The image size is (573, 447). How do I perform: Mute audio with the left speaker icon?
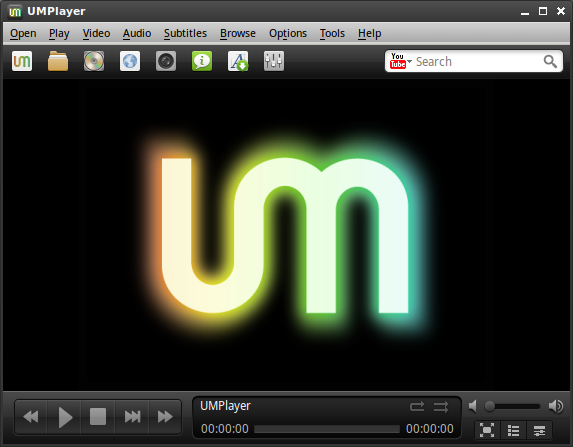click(x=473, y=406)
